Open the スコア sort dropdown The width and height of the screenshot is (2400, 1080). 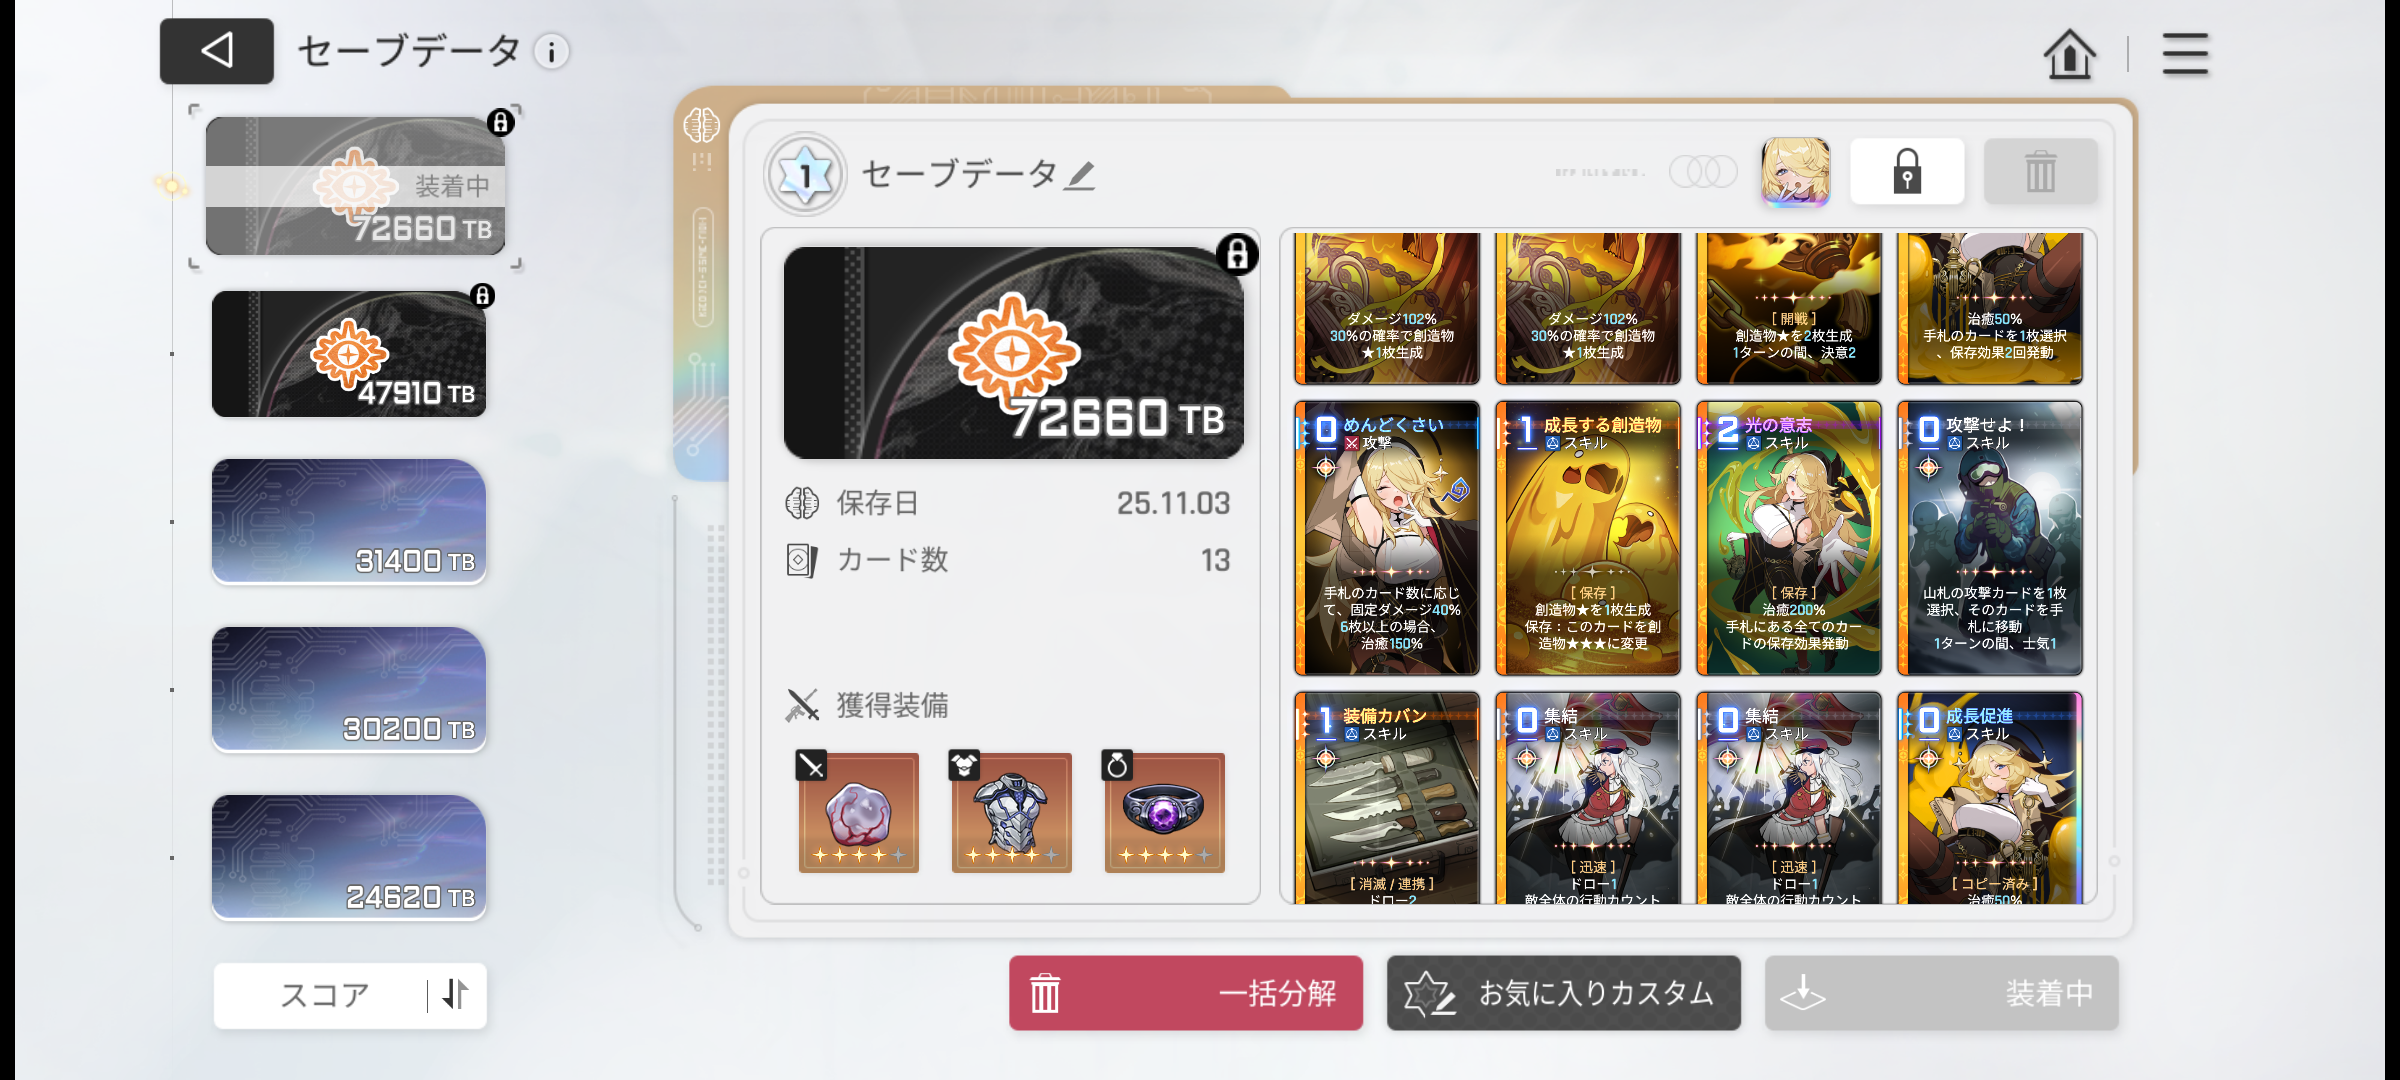click(x=323, y=995)
